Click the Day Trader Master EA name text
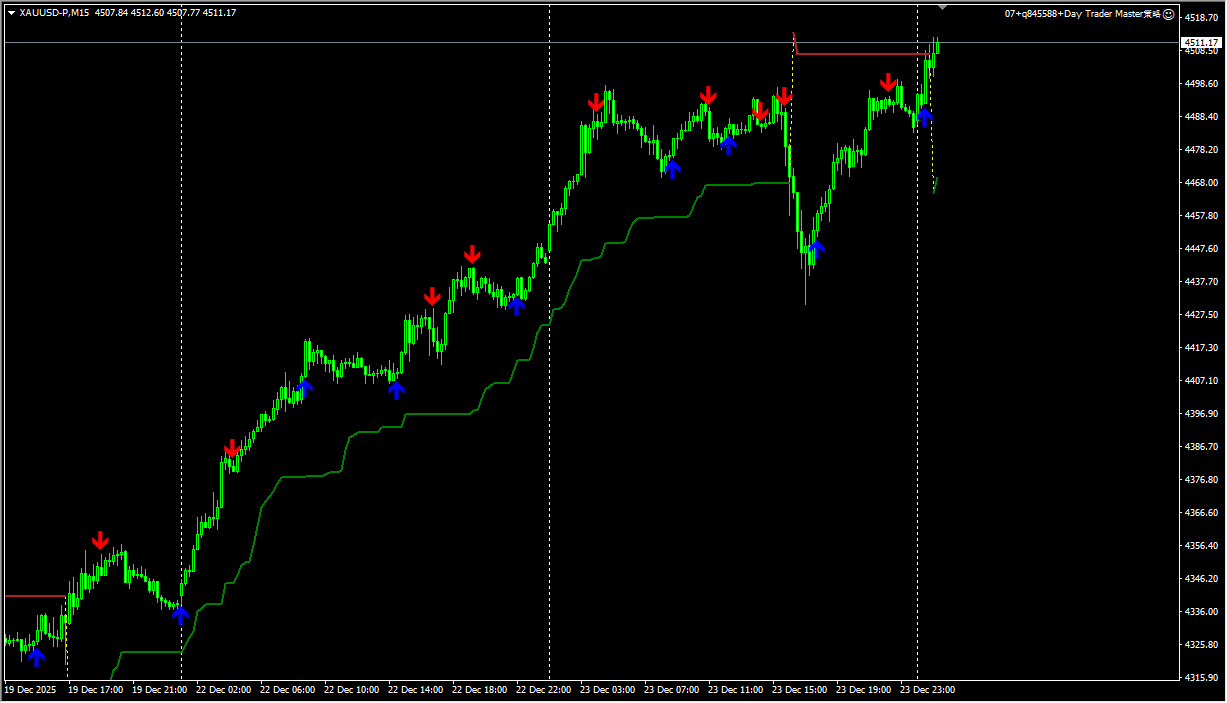 tap(1085, 13)
